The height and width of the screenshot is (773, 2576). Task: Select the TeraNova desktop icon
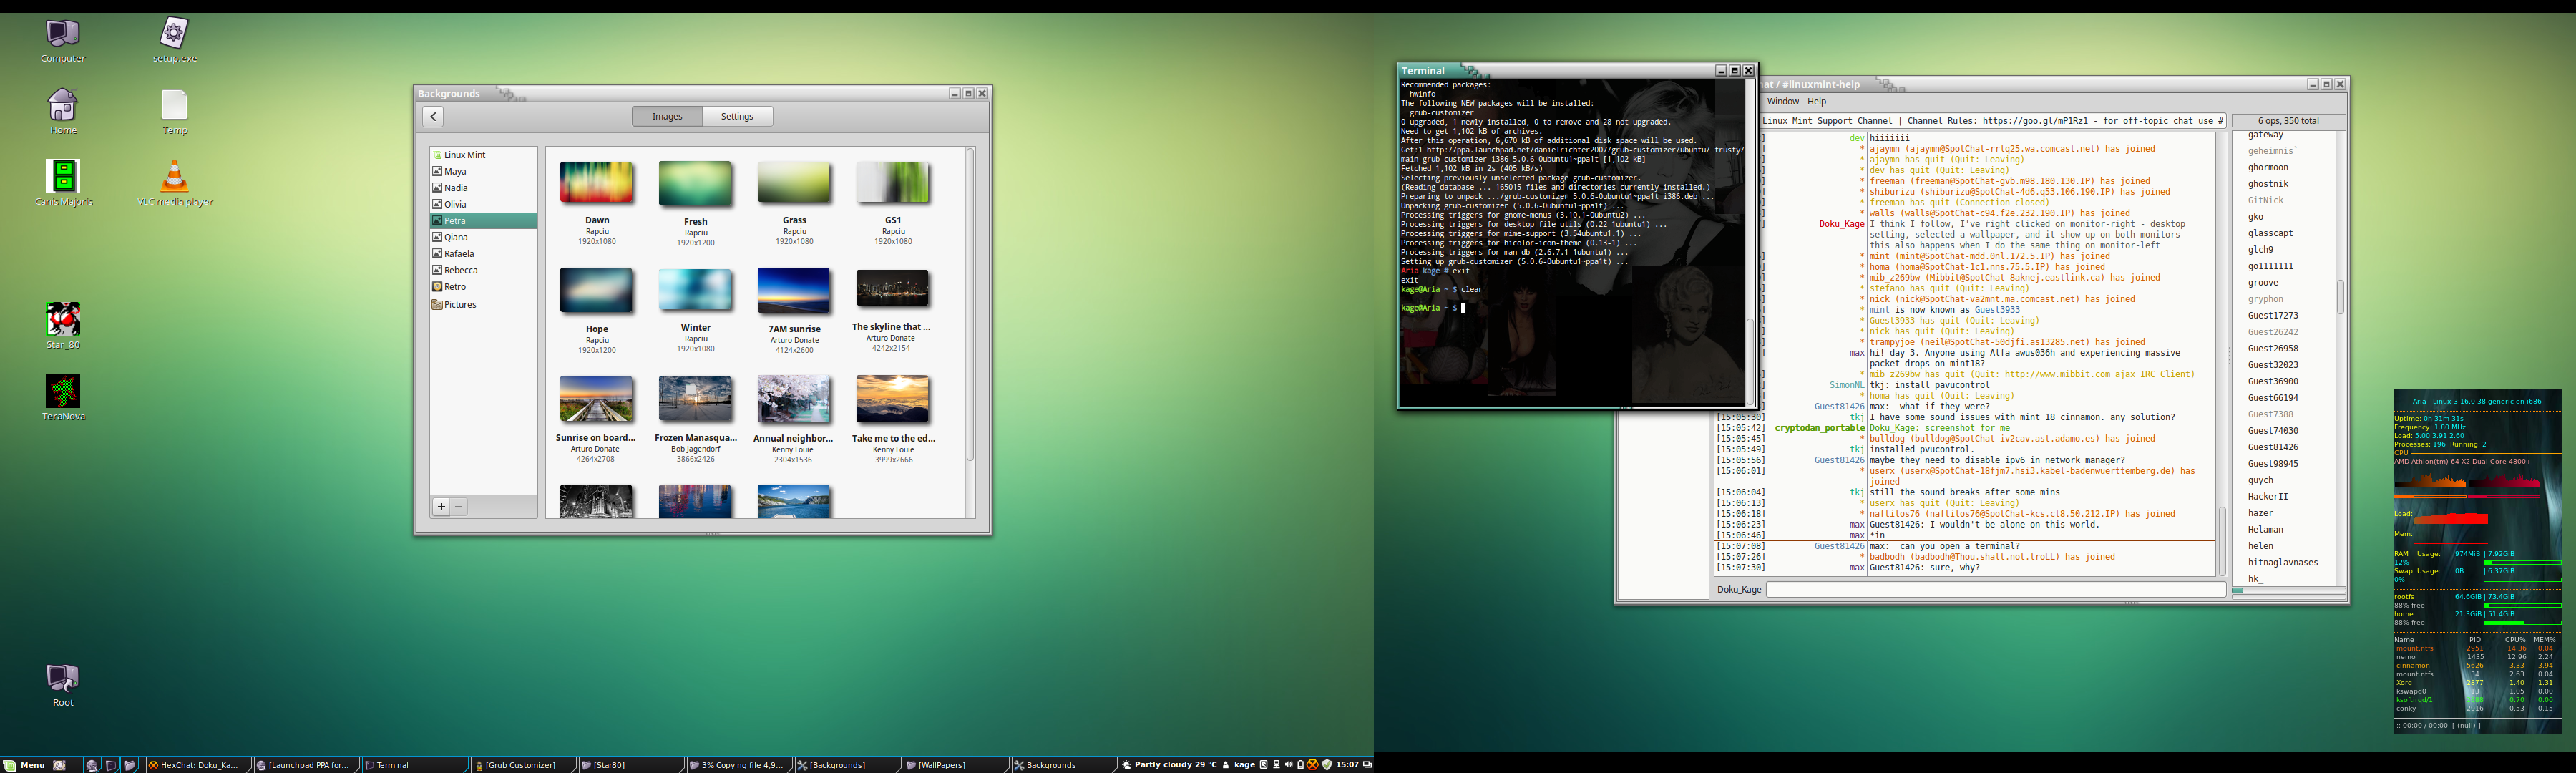63,397
